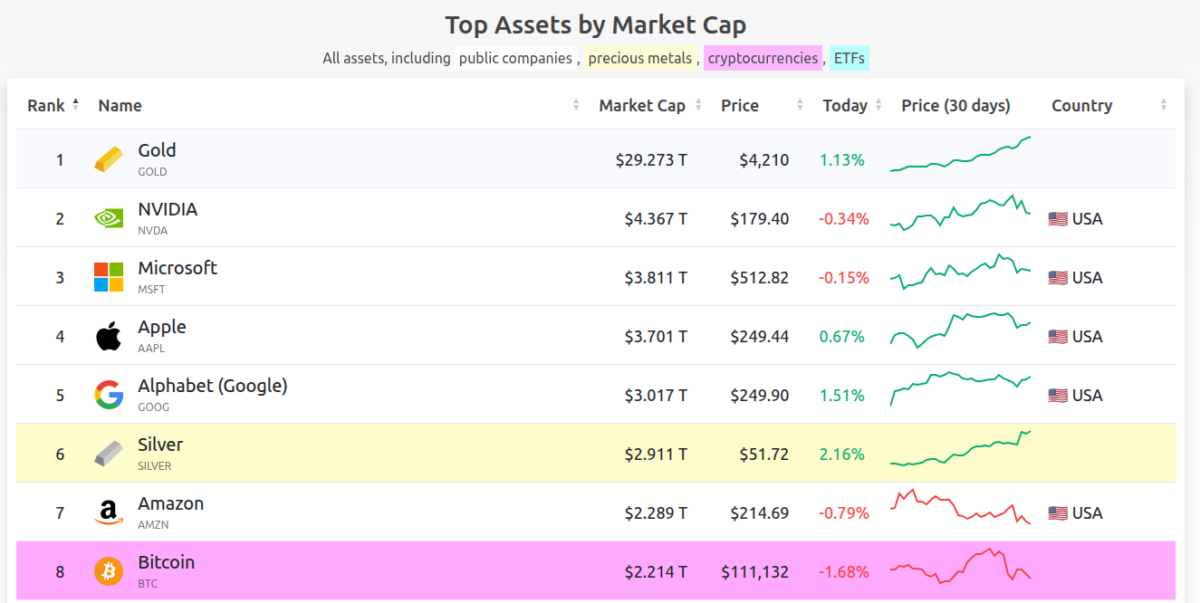Click the Google logo icon

pos(109,395)
